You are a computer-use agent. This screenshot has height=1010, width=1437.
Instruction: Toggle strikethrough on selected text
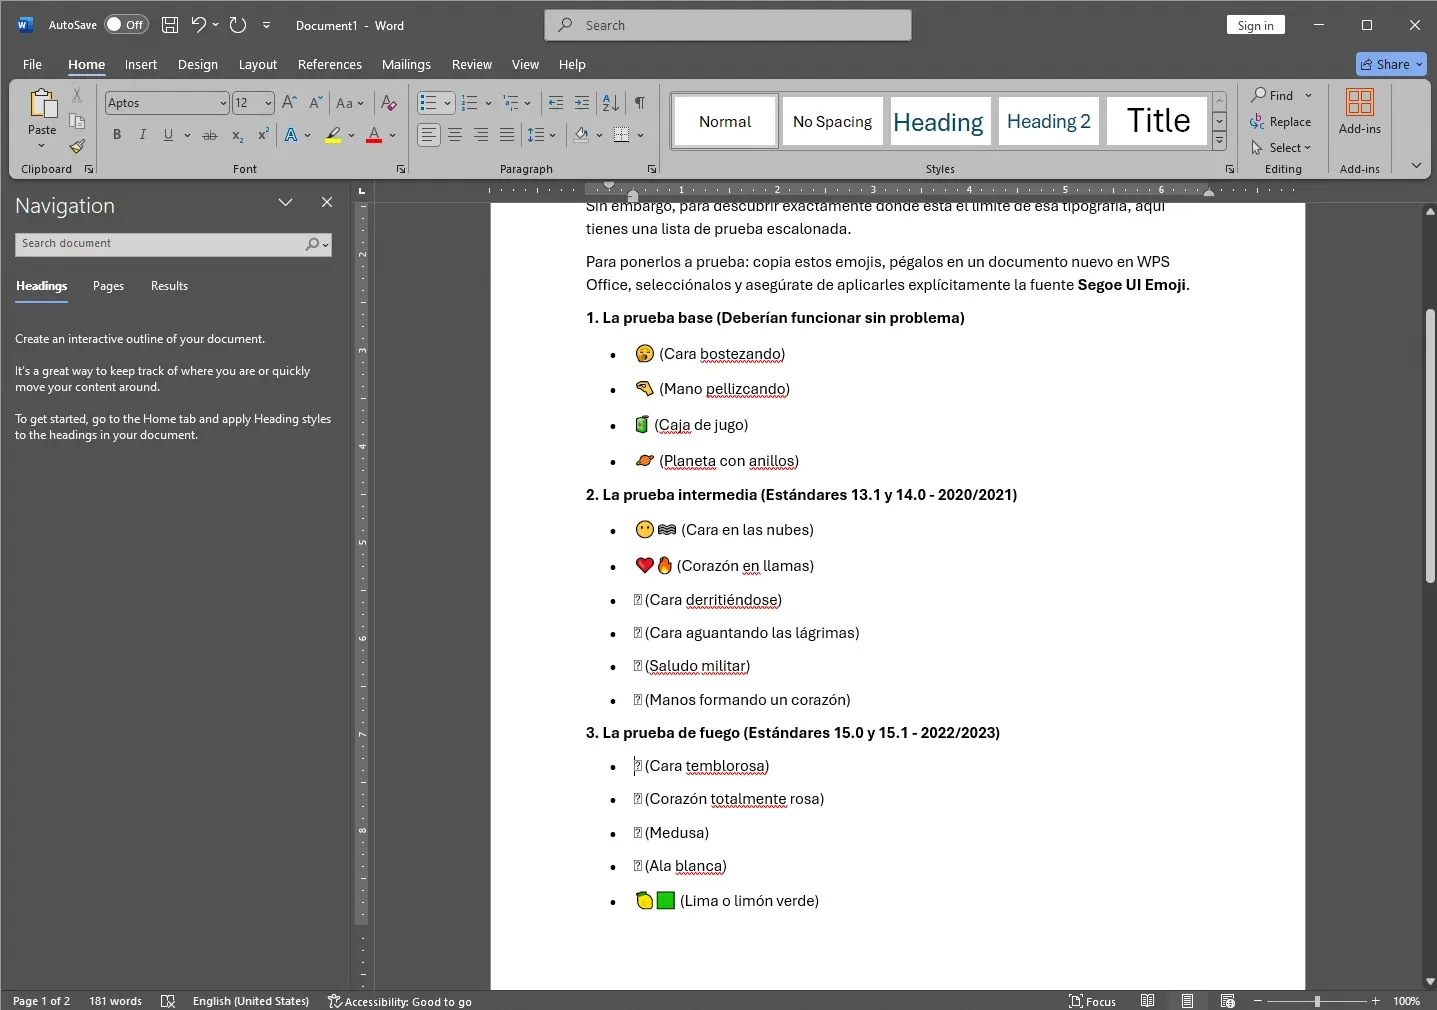point(210,135)
